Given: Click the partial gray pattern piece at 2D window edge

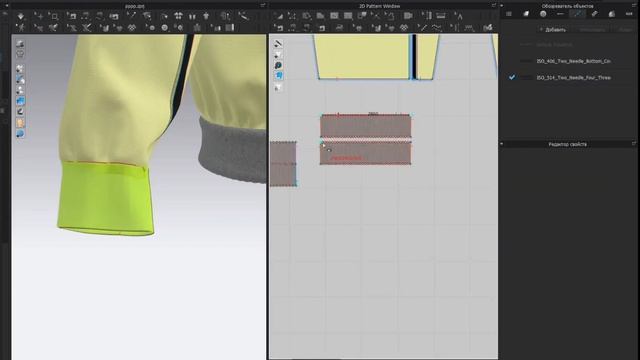Looking at the screenshot, I should click(283, 164).
